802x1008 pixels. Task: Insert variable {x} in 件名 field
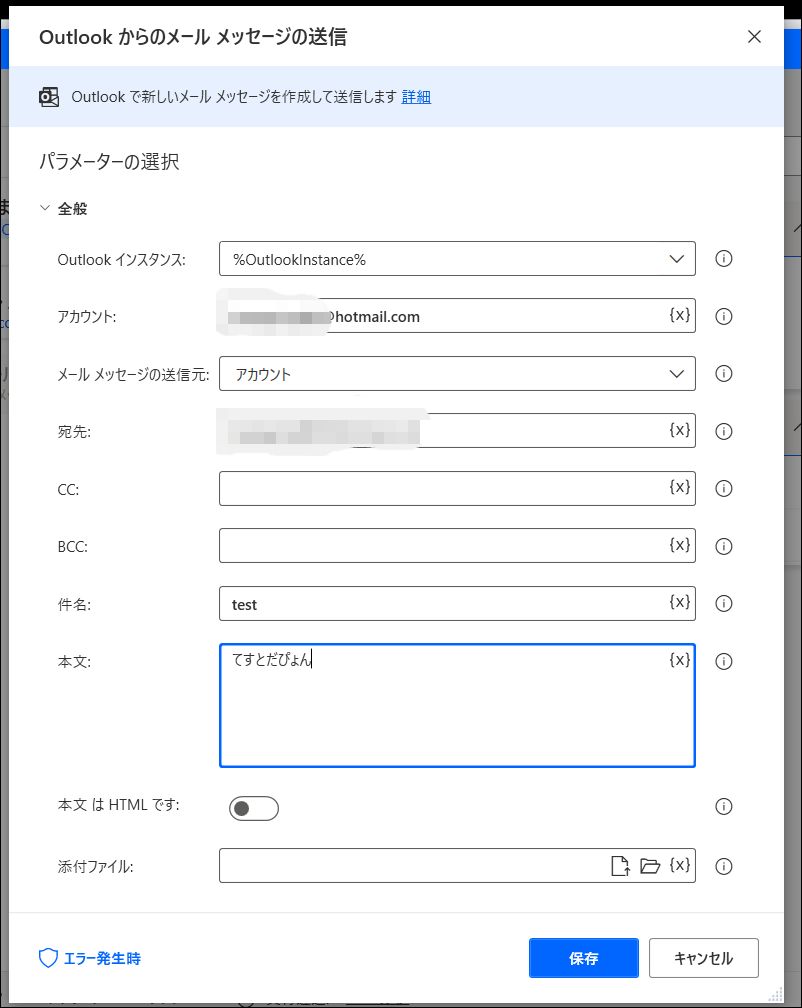[x=679, y=602]
